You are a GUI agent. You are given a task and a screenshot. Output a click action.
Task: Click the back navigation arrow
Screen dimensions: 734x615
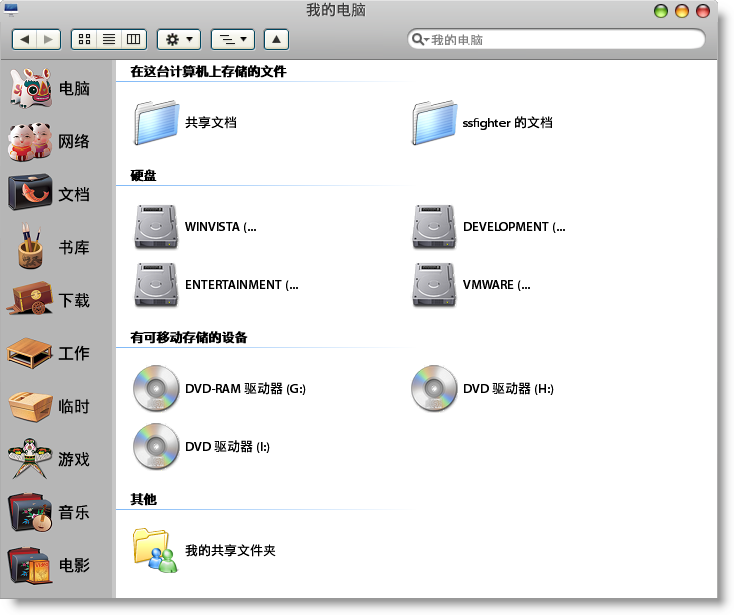click(25, 39)
